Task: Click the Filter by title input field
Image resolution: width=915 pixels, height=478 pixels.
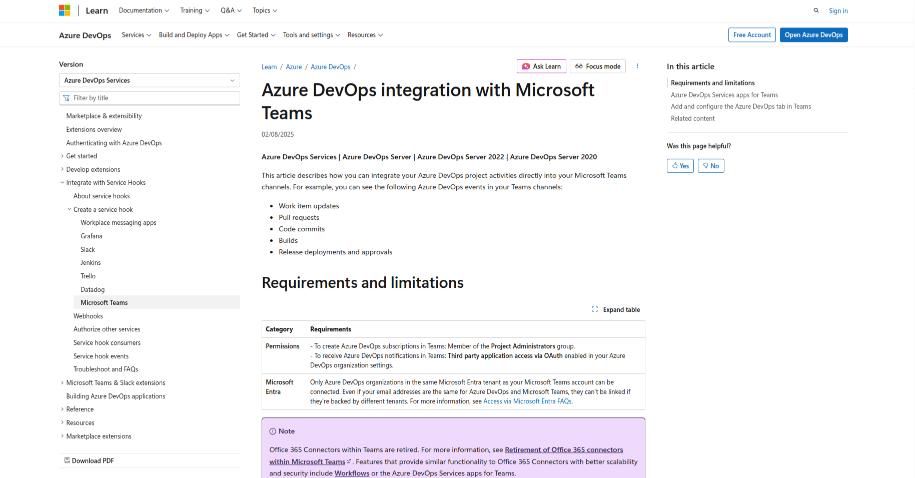Action: pyautogui.click(x=150, y=98)
